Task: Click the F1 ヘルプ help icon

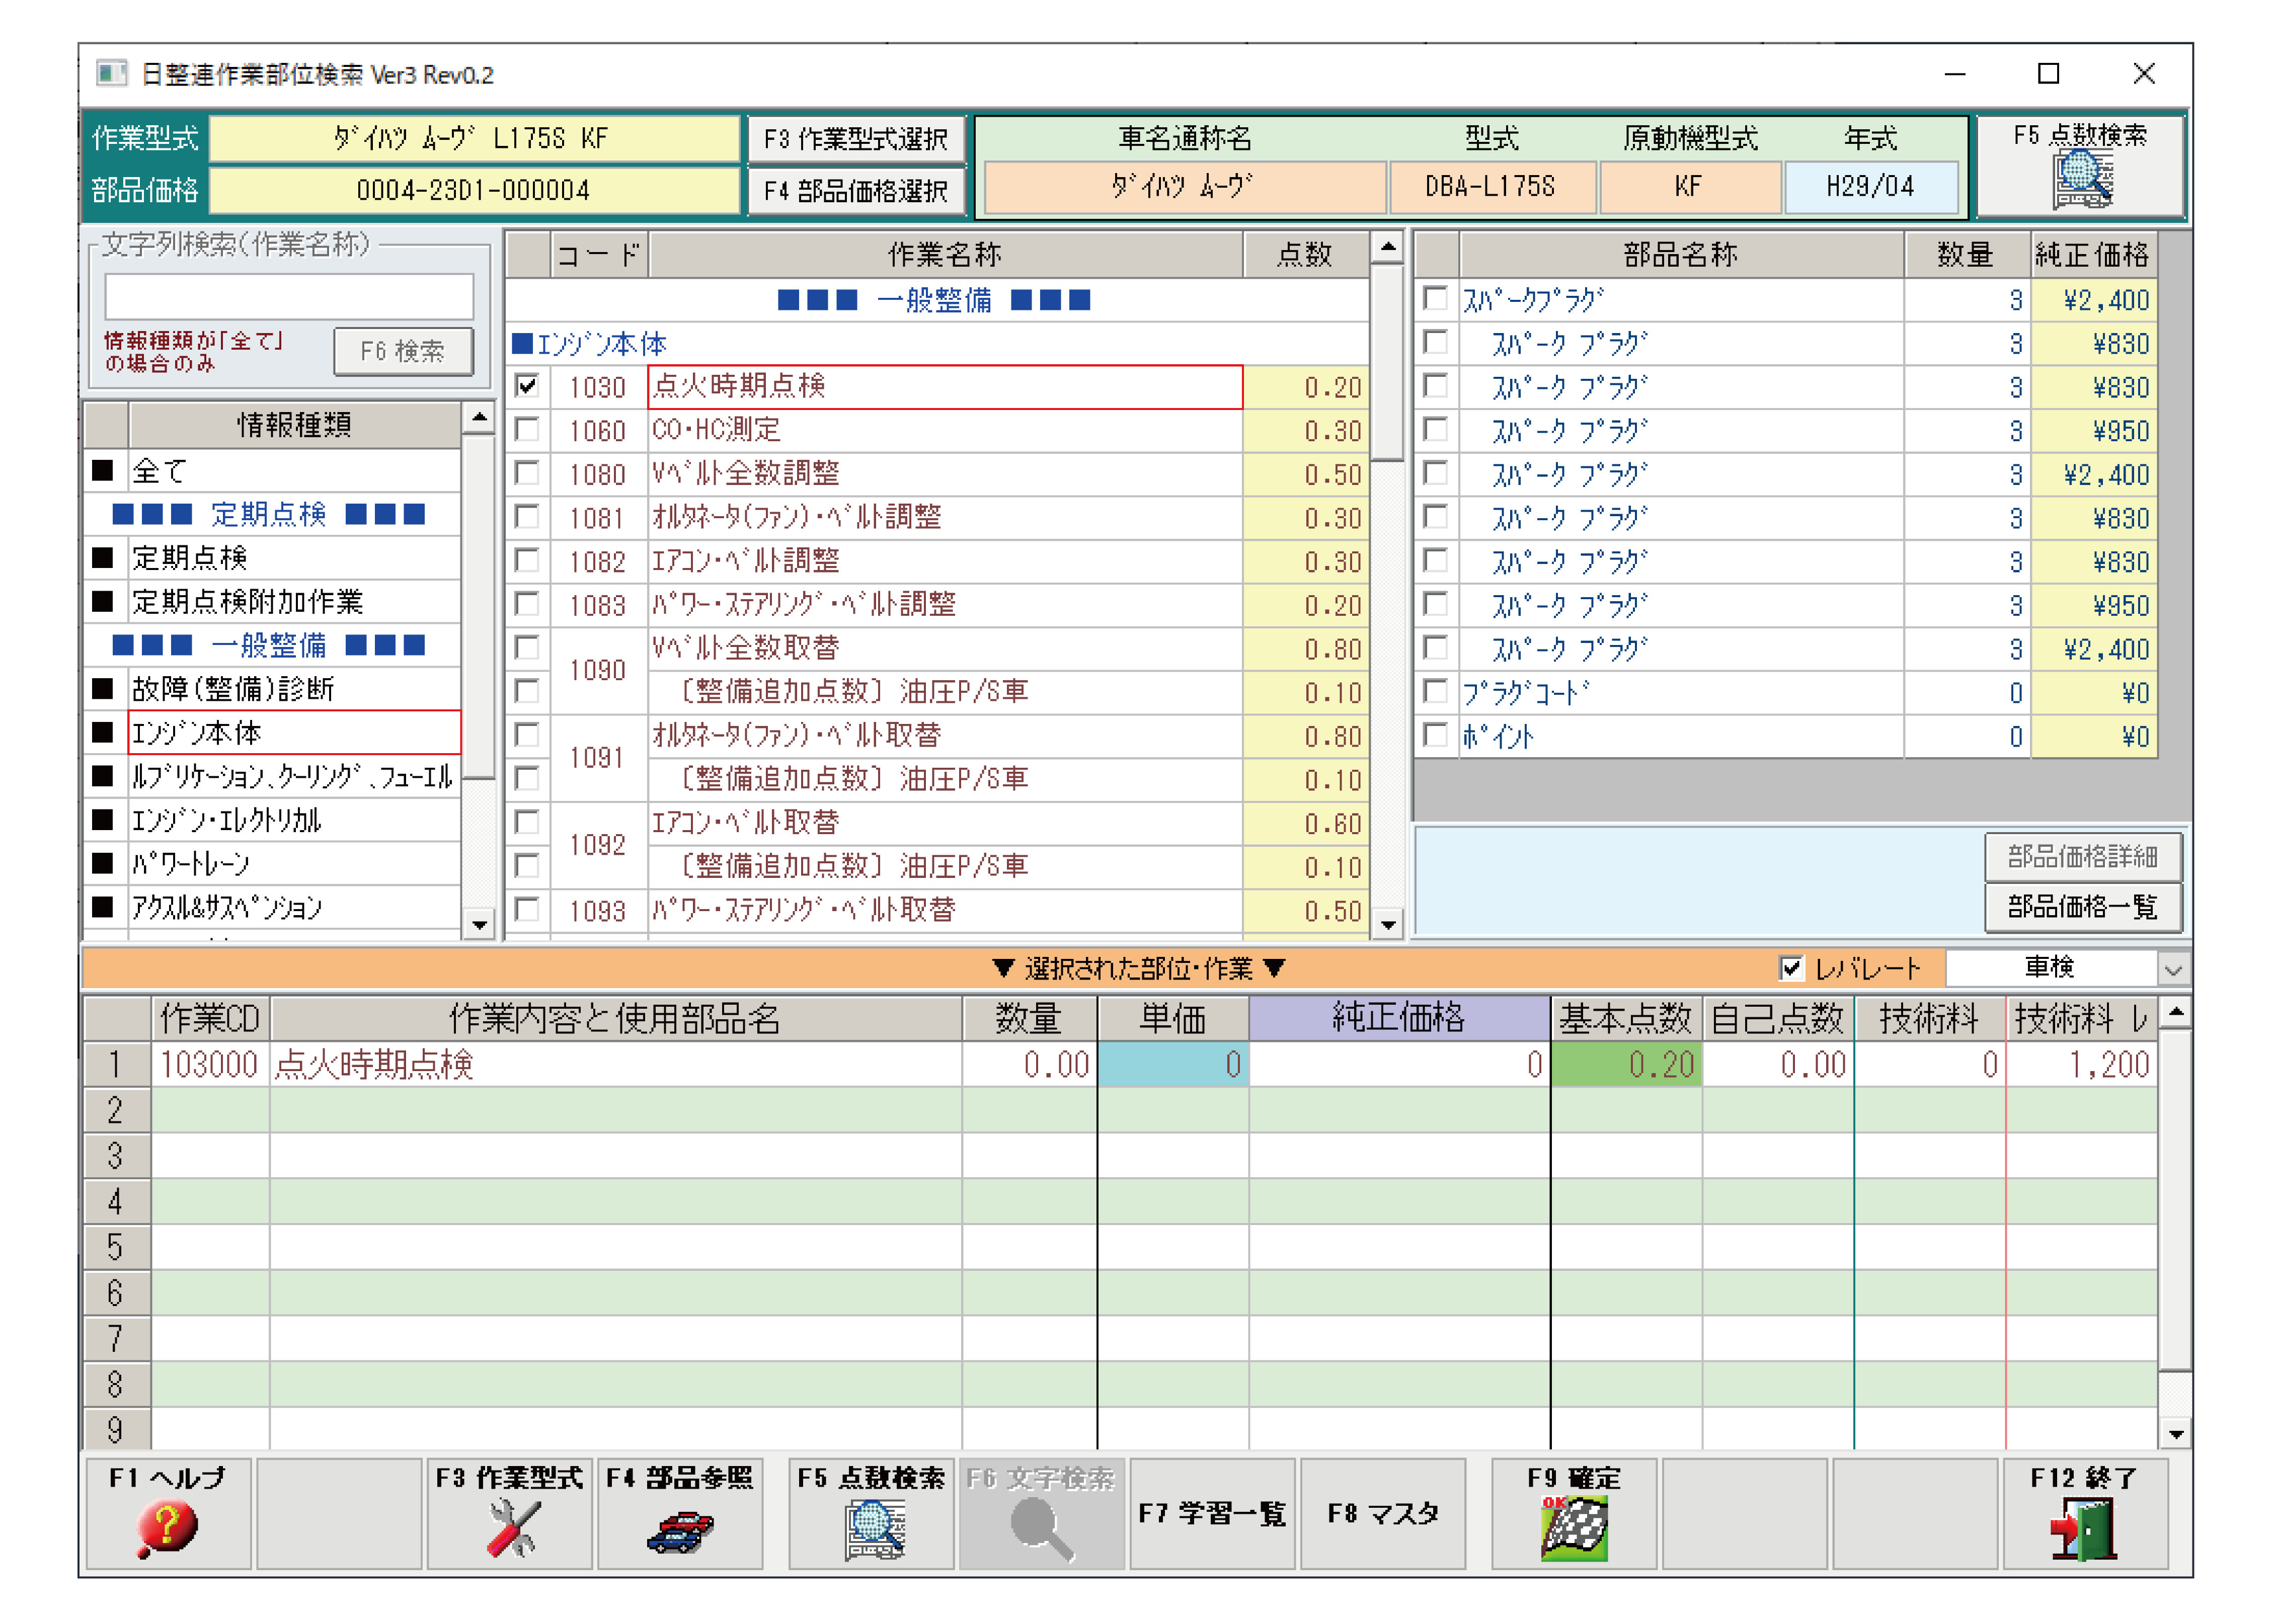Action: tap(167, 1528)
